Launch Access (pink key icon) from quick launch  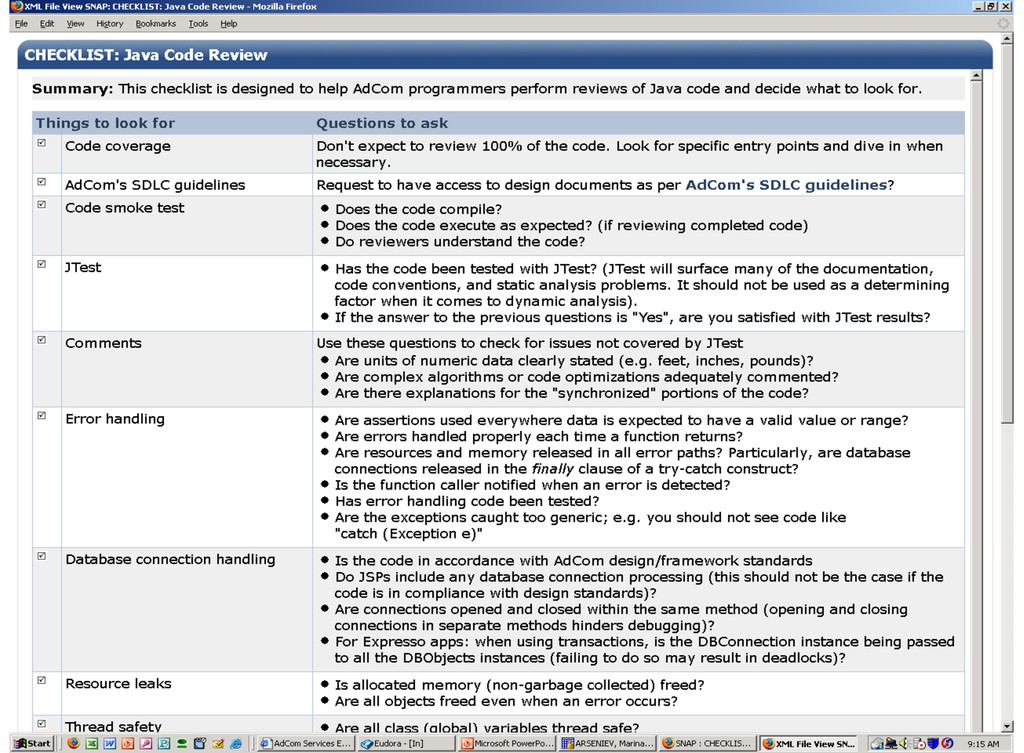click(x=146, y=743)
